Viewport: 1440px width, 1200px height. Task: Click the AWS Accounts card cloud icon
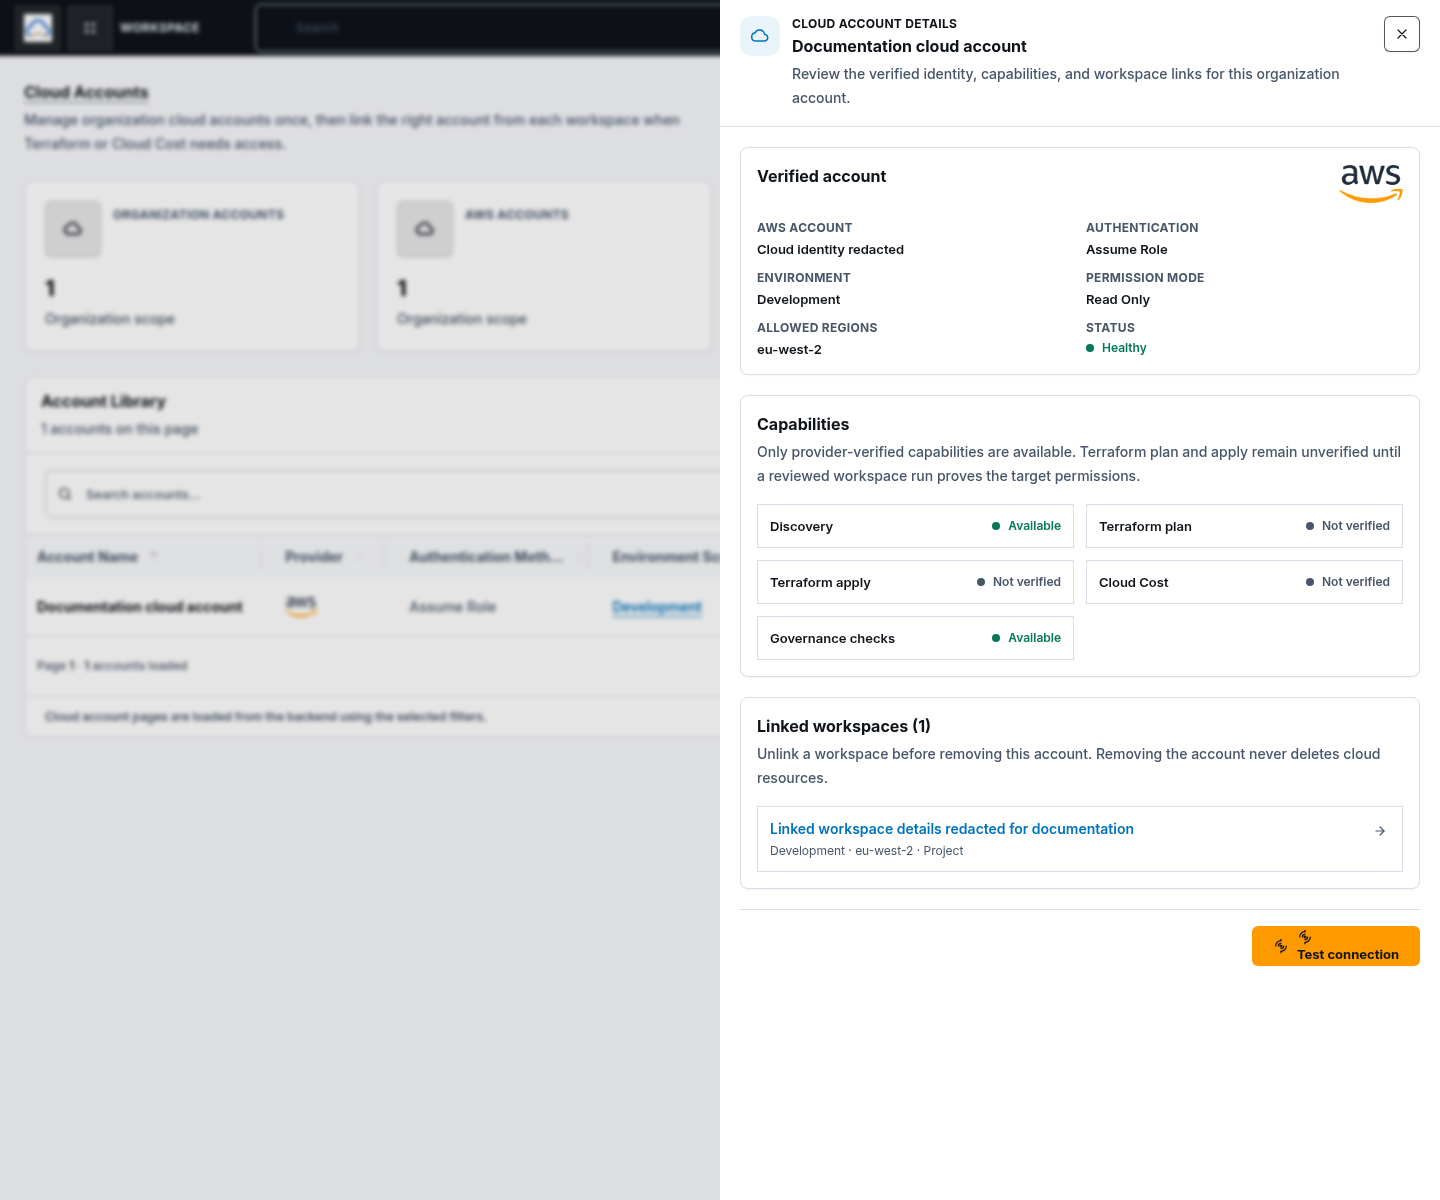[425, 229]
